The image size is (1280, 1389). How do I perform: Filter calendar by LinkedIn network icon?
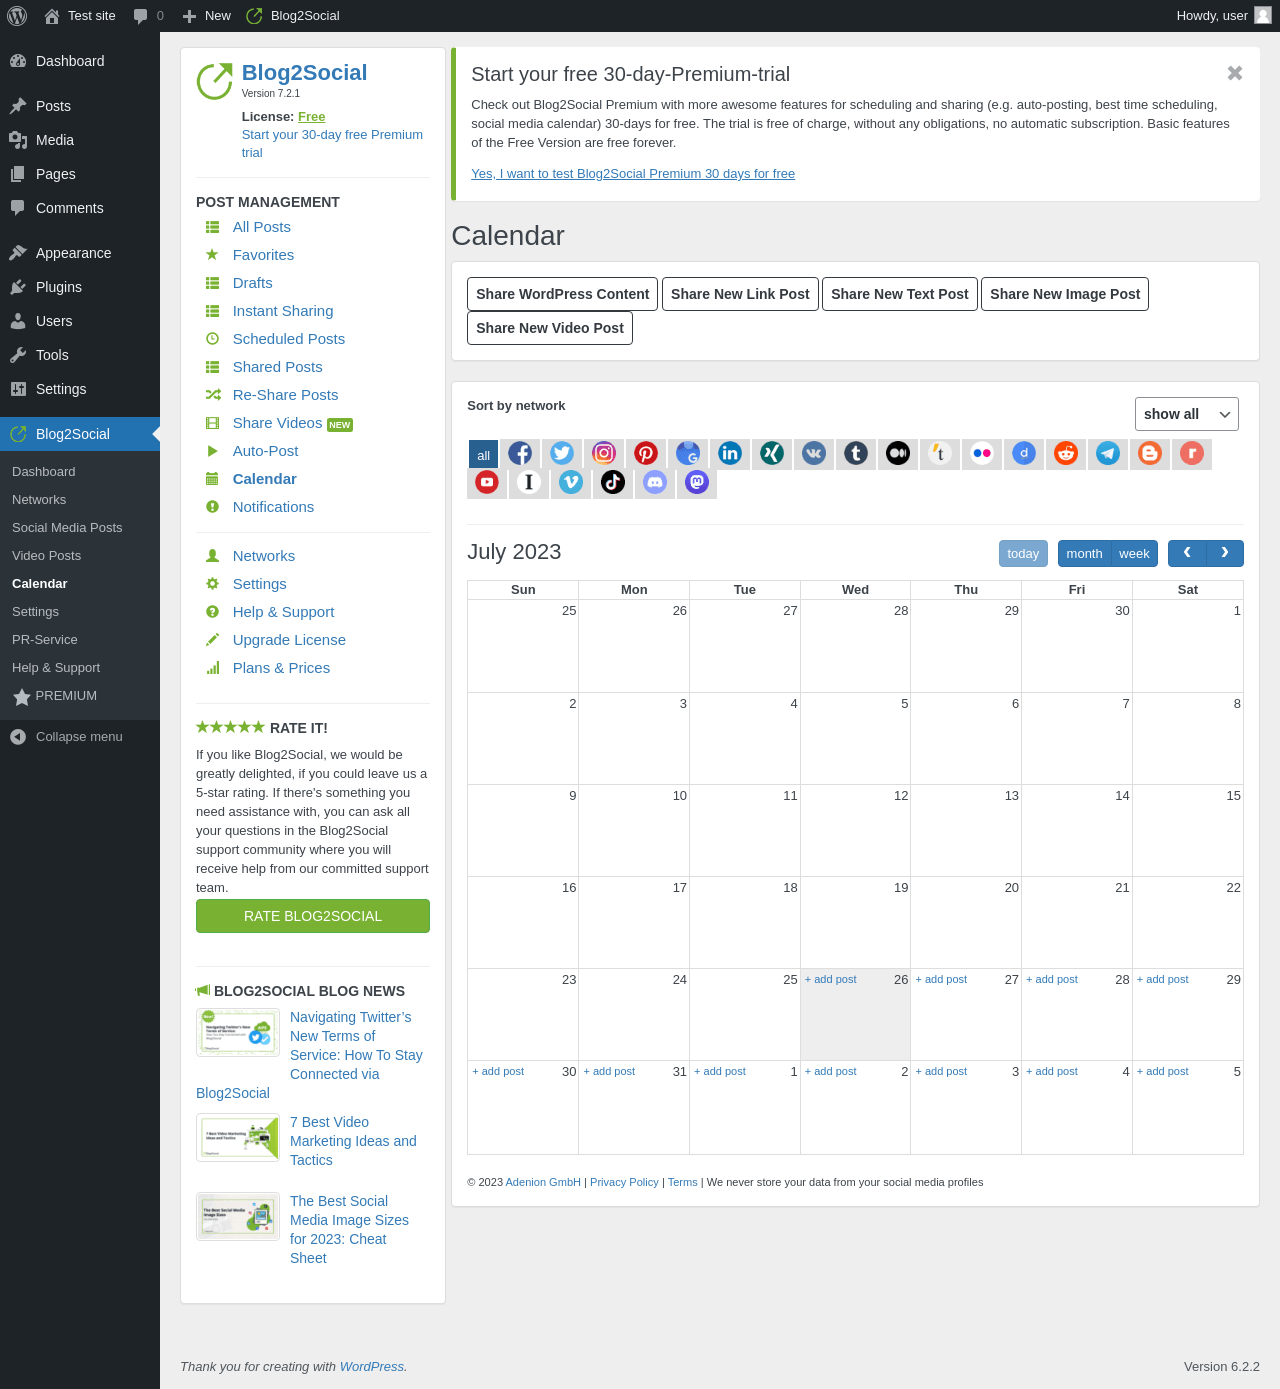tap(730, 453)
